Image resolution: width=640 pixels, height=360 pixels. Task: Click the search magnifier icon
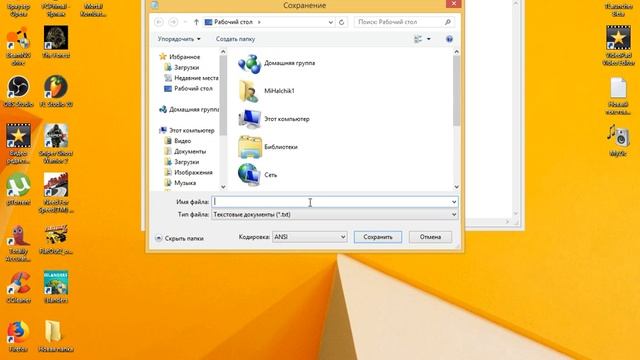coord(448,22)
